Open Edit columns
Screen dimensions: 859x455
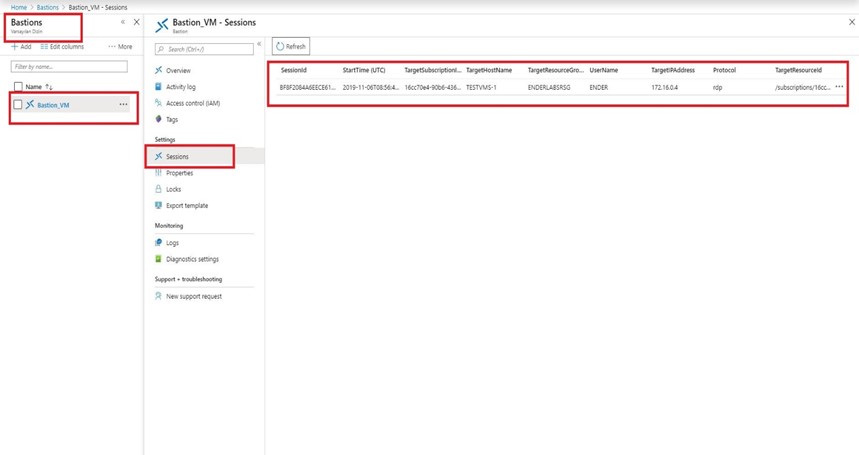pyautogui.click(x=62, y=47)
